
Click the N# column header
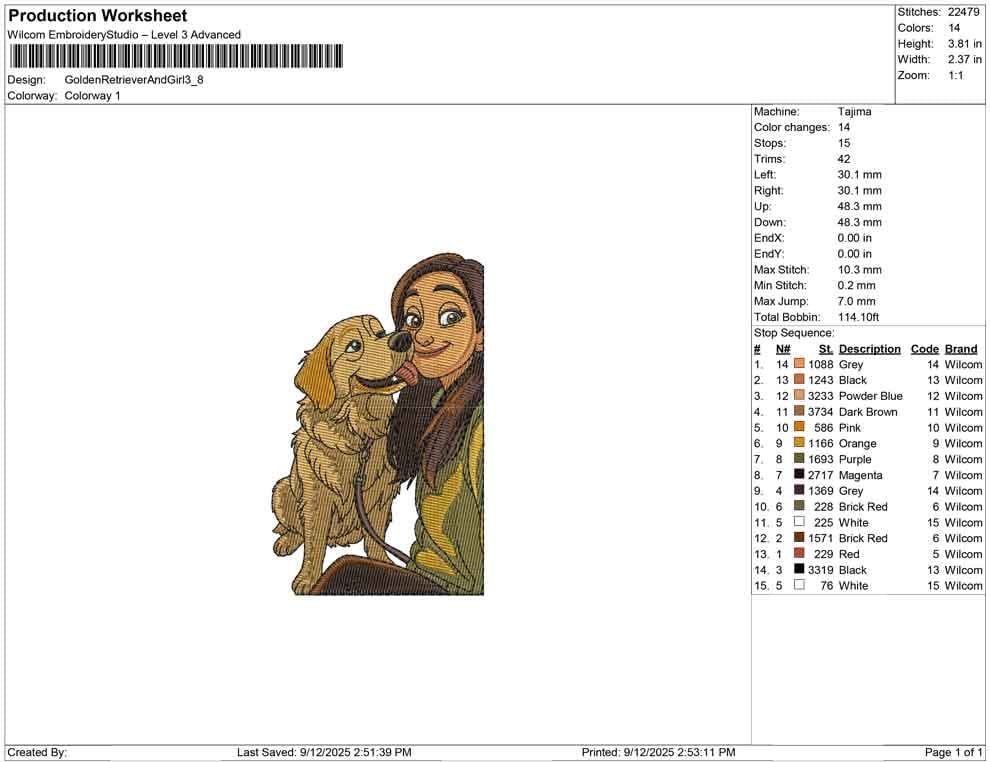click(783, 349)
